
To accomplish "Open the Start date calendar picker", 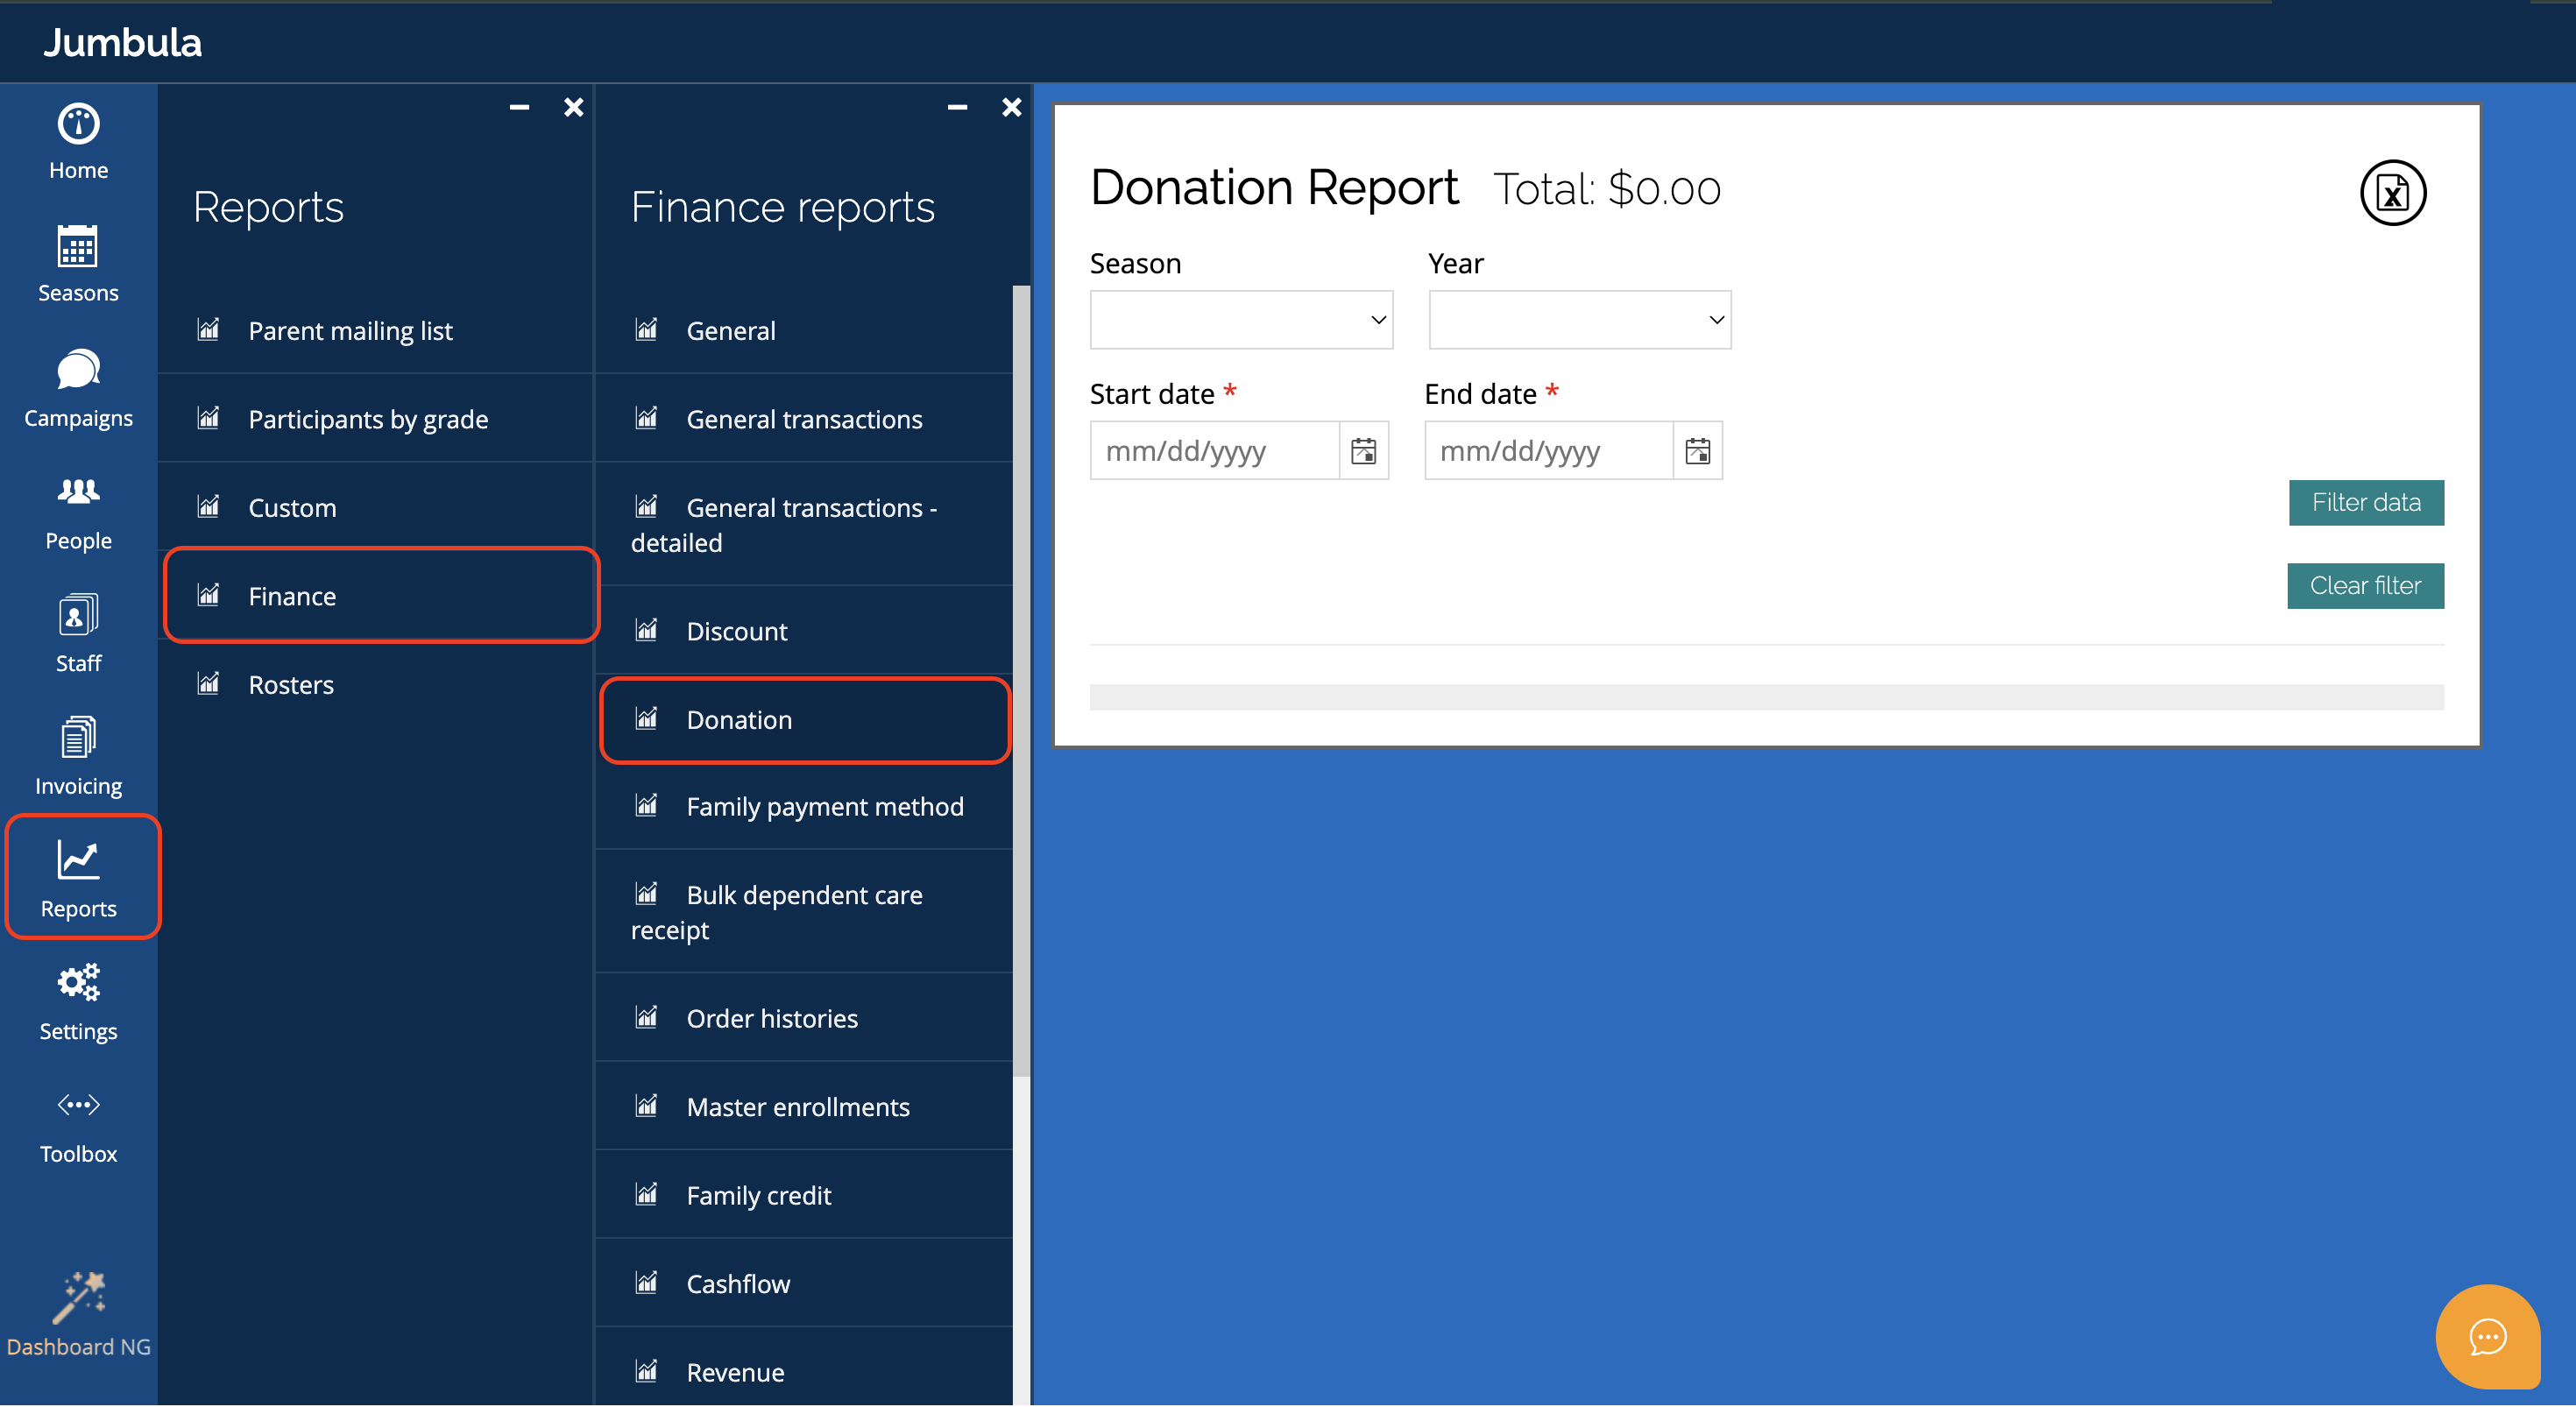I will point(1363,451).
